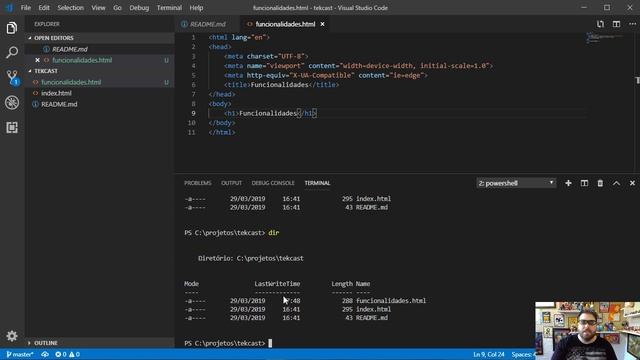This screenshot has width=640, height=360.
Task: Click the Open Changes icon in editor toolbar
Action: [600, 24]
